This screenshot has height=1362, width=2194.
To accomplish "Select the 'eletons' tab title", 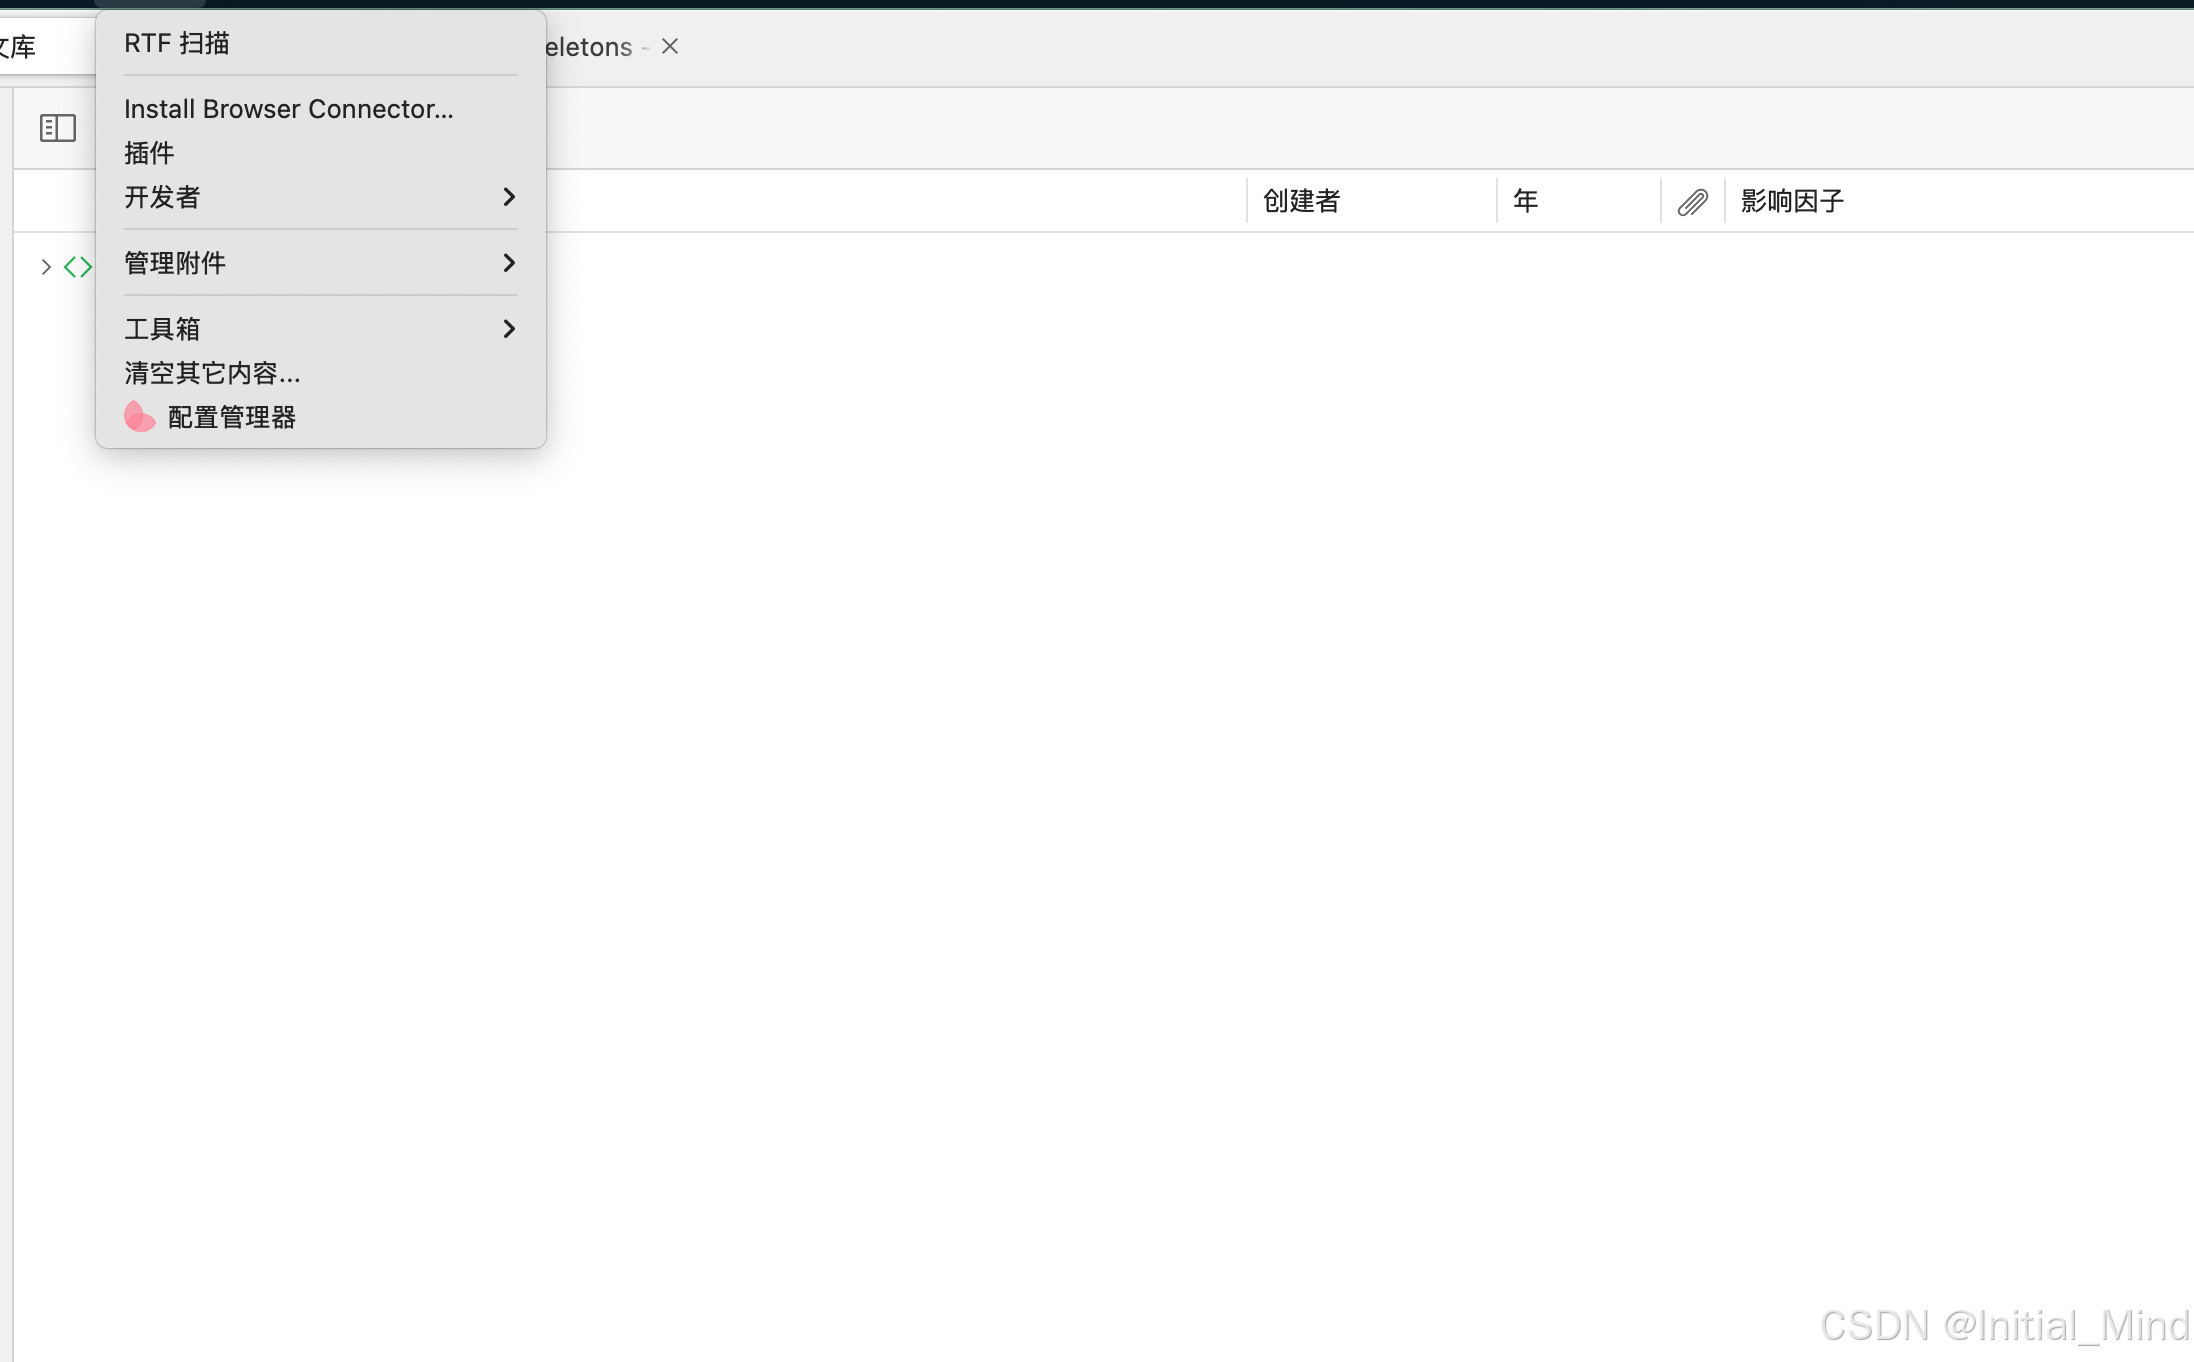I will point(589,47).
